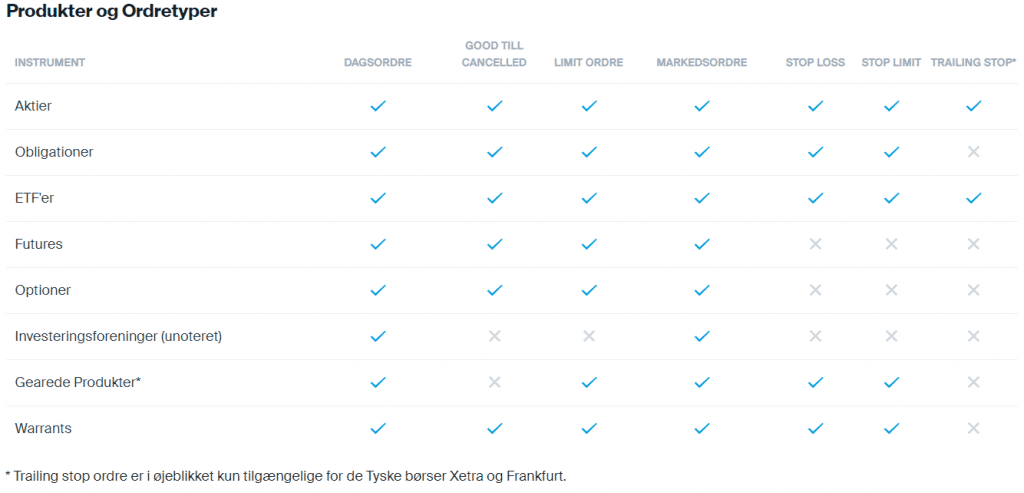
Task: Click the Warrants Stop Limit checkmark
Action: pos(891,428)
